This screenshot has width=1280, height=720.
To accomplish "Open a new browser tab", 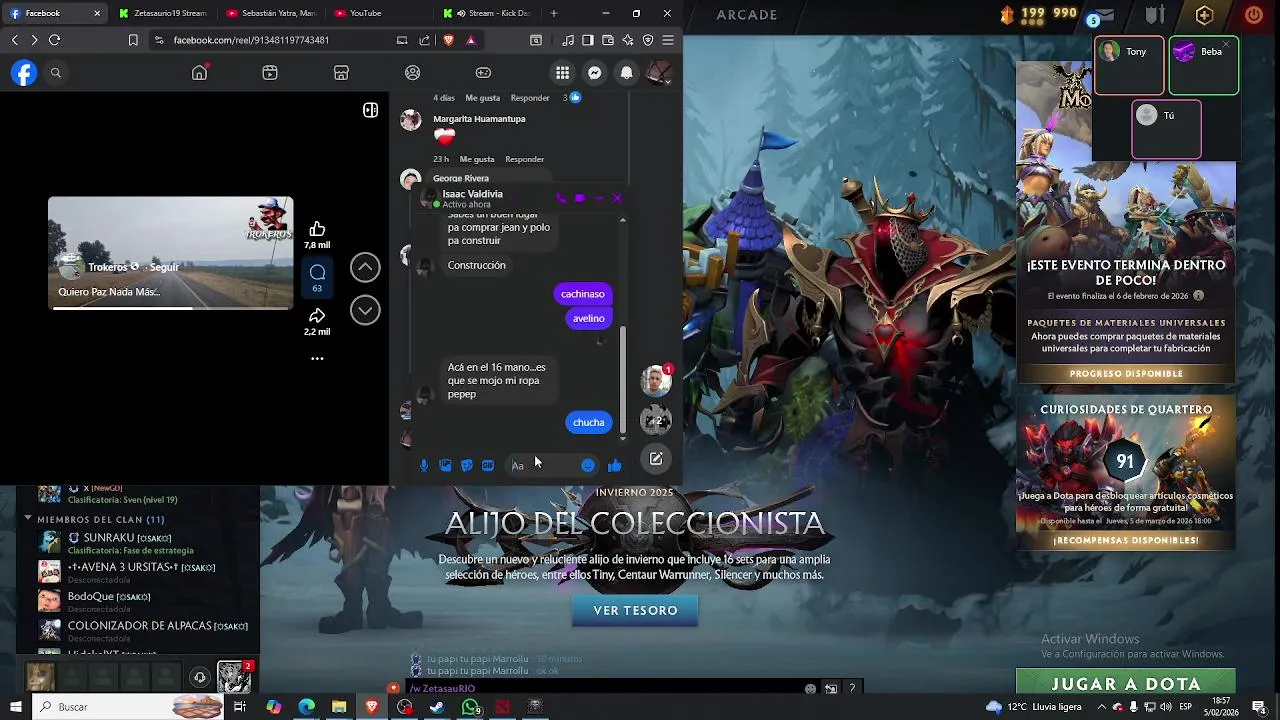I will (x=554, y=13).
